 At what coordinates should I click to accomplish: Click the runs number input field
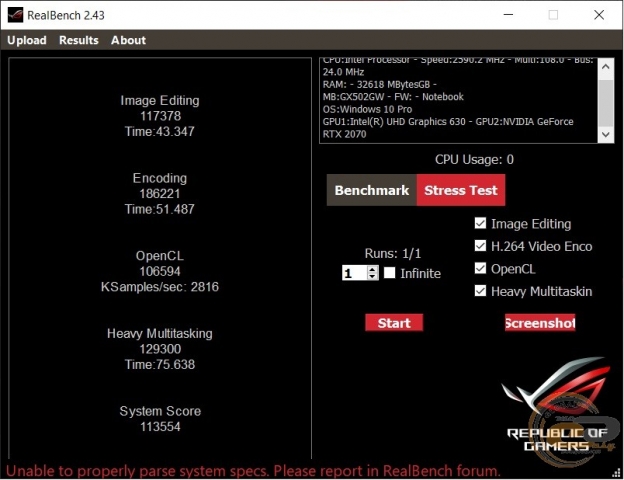pos(355,273)
